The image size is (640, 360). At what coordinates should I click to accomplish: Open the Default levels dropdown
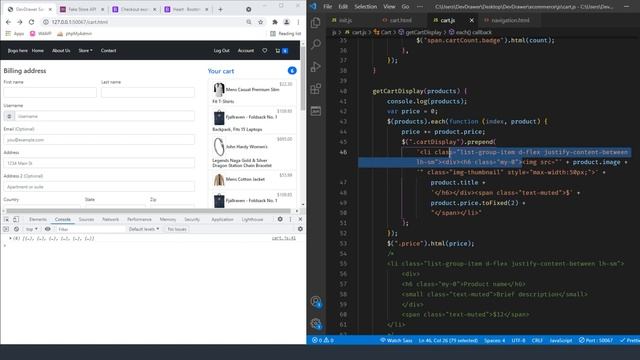tap(144, 229)
